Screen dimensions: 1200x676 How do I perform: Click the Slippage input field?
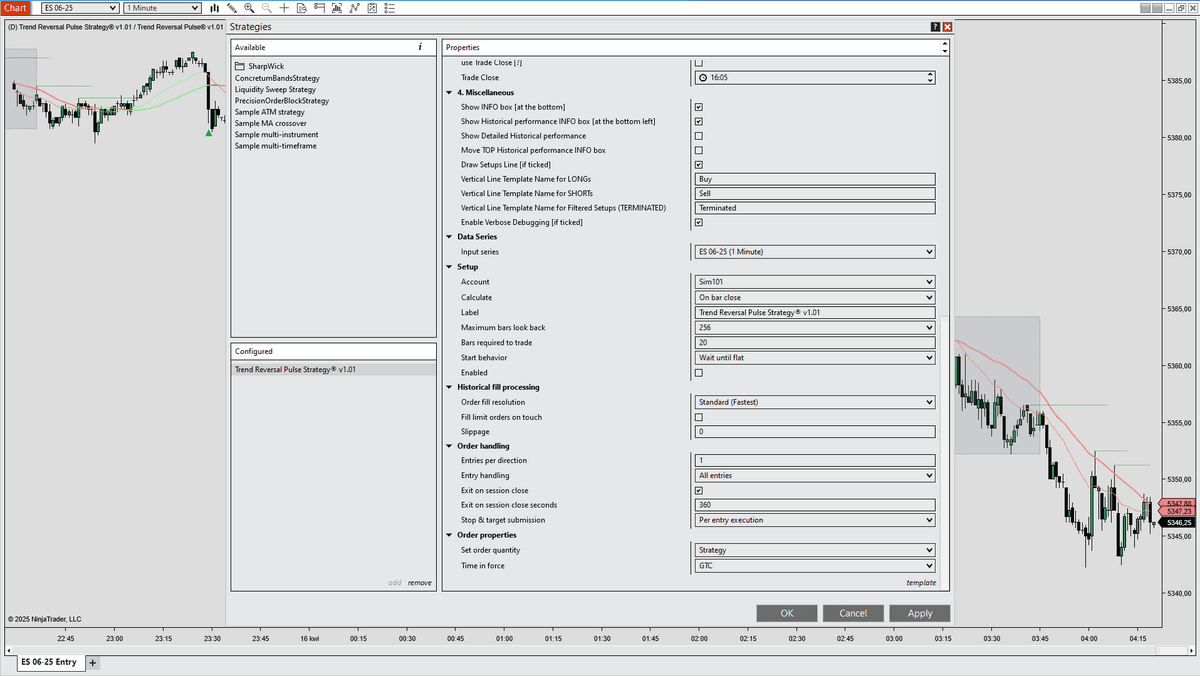tap(814, 432)
